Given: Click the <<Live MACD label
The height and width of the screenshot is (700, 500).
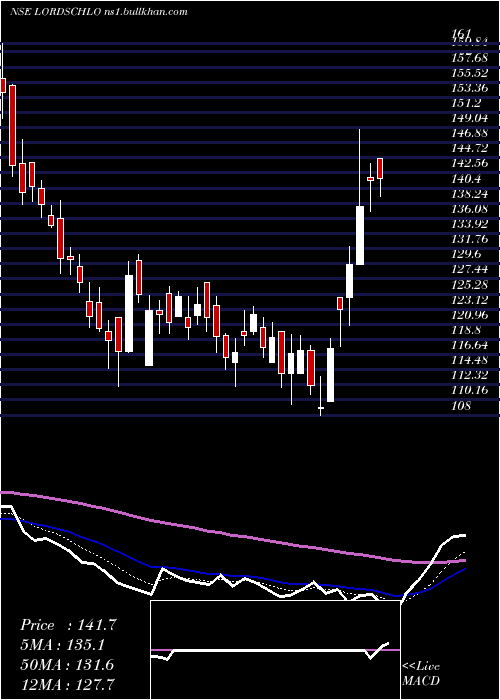Looking at the screenshot, I should pyautogui.click(x=421, y=674).
